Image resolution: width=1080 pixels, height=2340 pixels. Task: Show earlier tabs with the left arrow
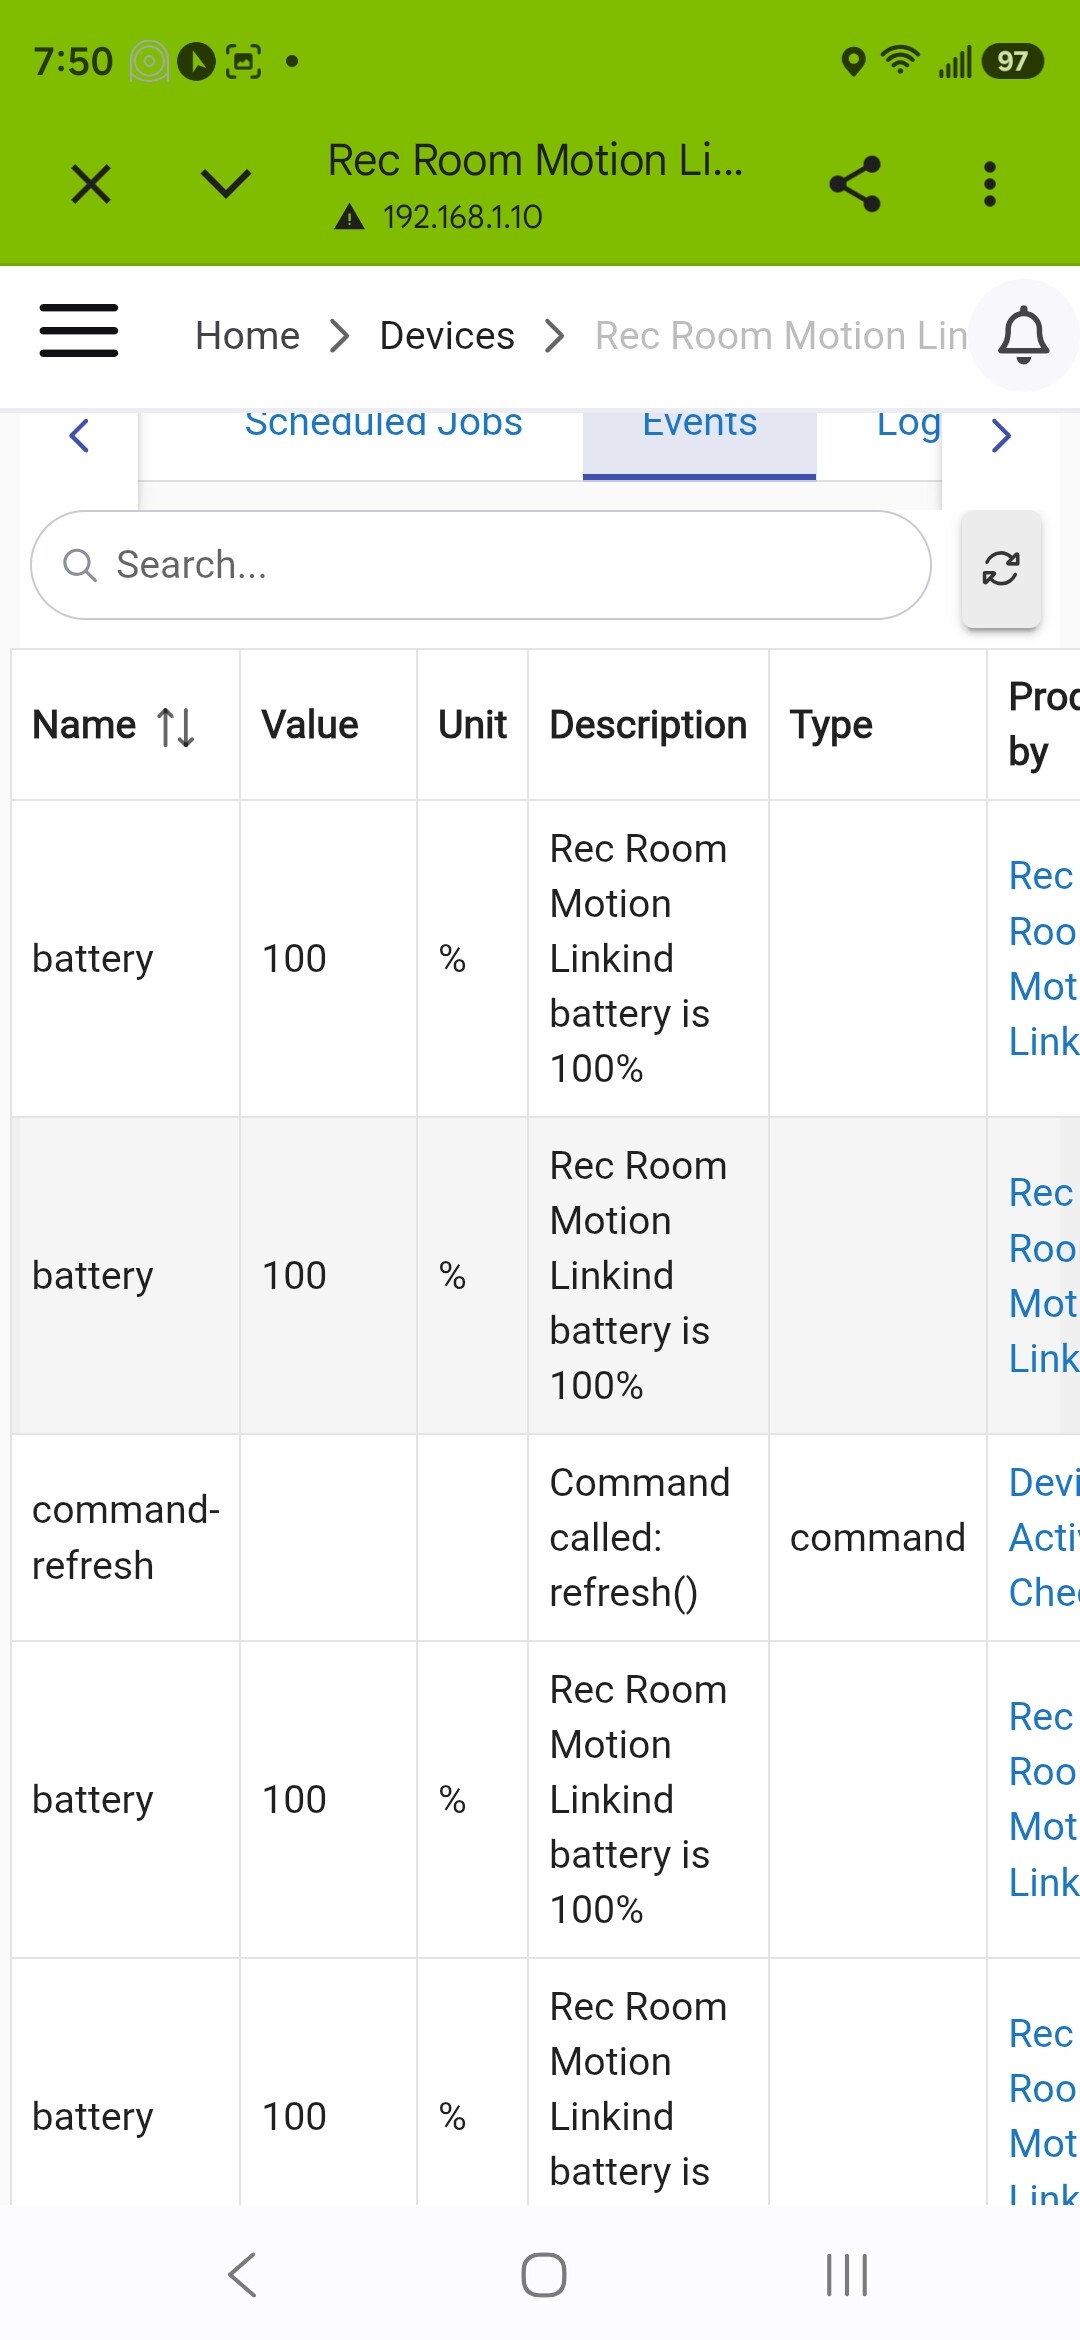[x=79, y=435]
